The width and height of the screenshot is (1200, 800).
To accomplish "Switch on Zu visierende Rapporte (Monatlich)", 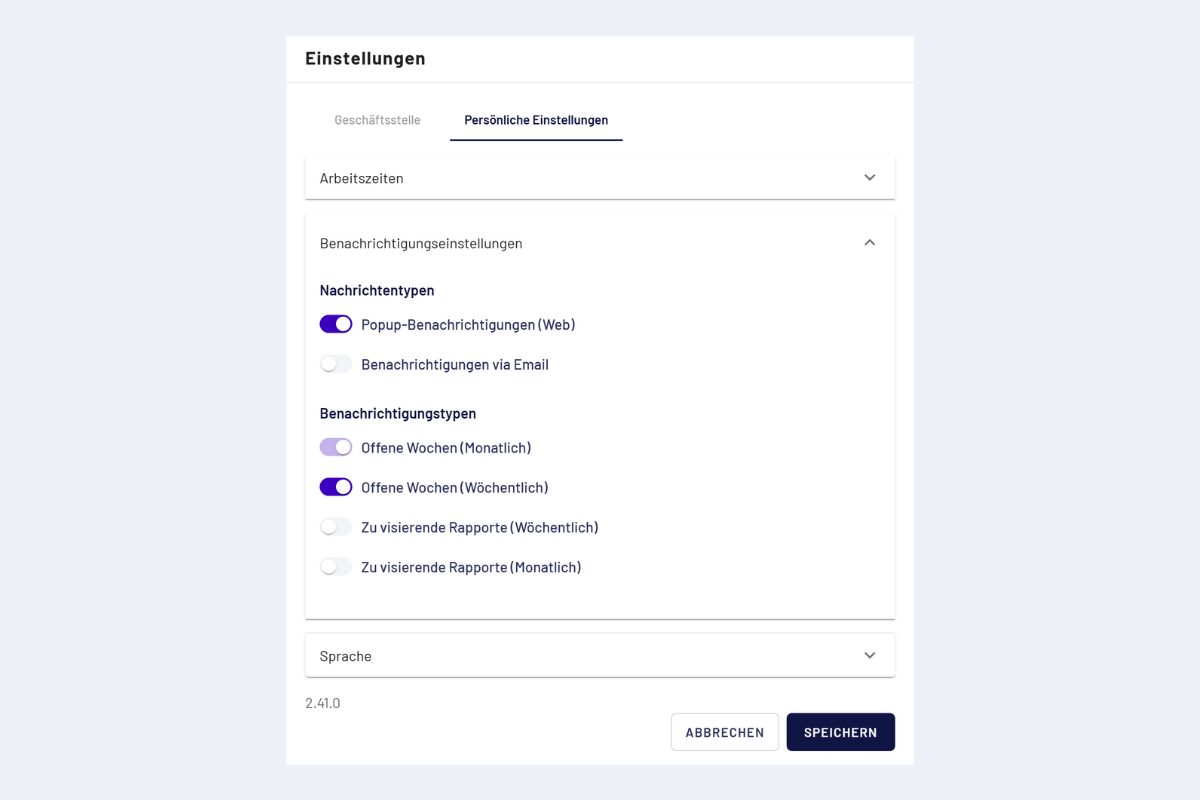I will [x=336, y=567].
